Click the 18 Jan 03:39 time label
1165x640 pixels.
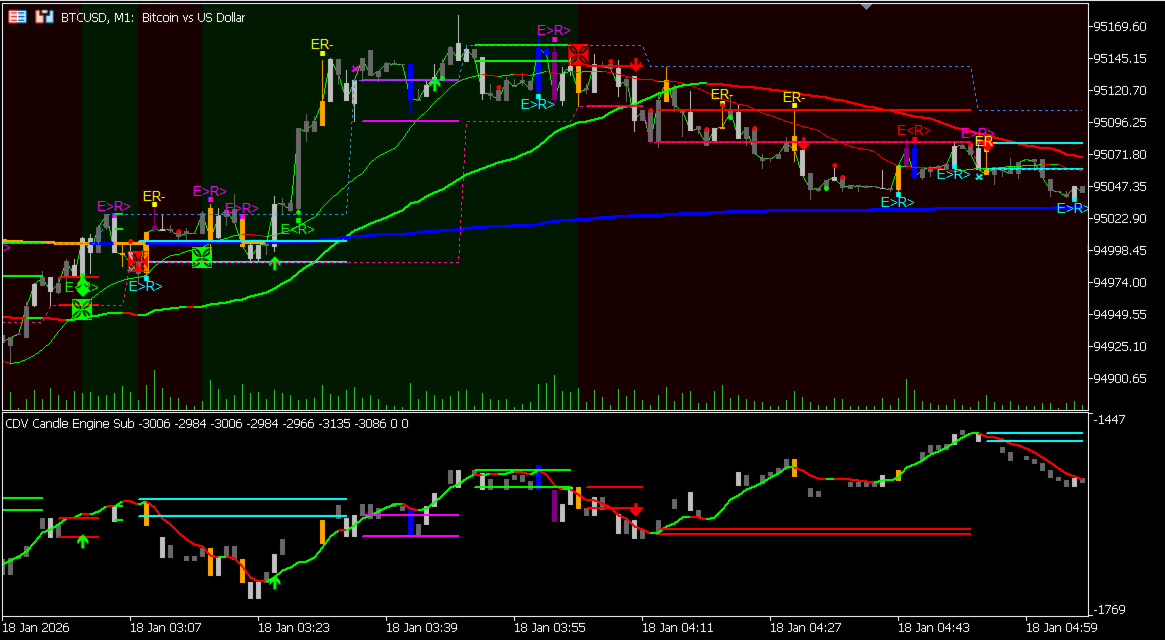pos(421,627)
